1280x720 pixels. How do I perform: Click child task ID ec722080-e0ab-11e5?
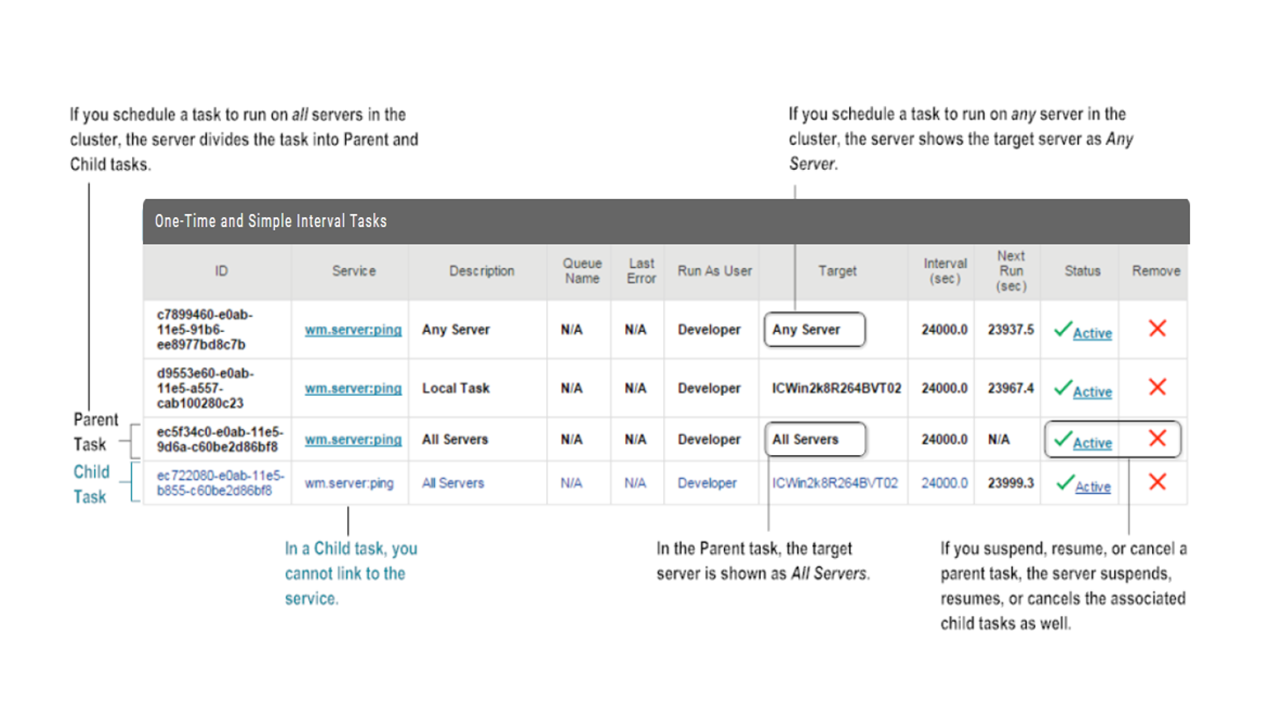(x=220, y=483)
